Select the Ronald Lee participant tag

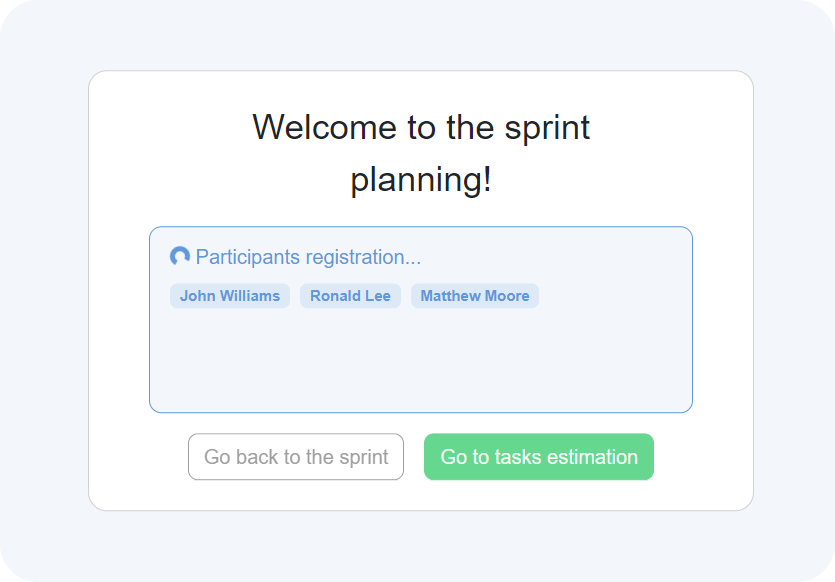pos(350,296)
